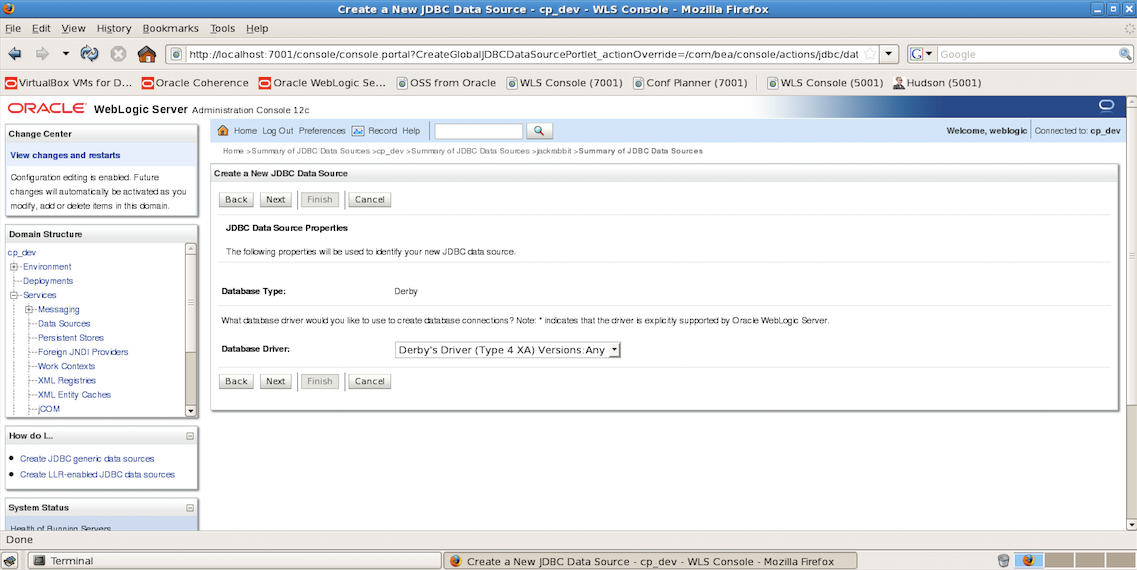Click the console search magnifier button
The image size is (1137, 570).
coord(539,131)
